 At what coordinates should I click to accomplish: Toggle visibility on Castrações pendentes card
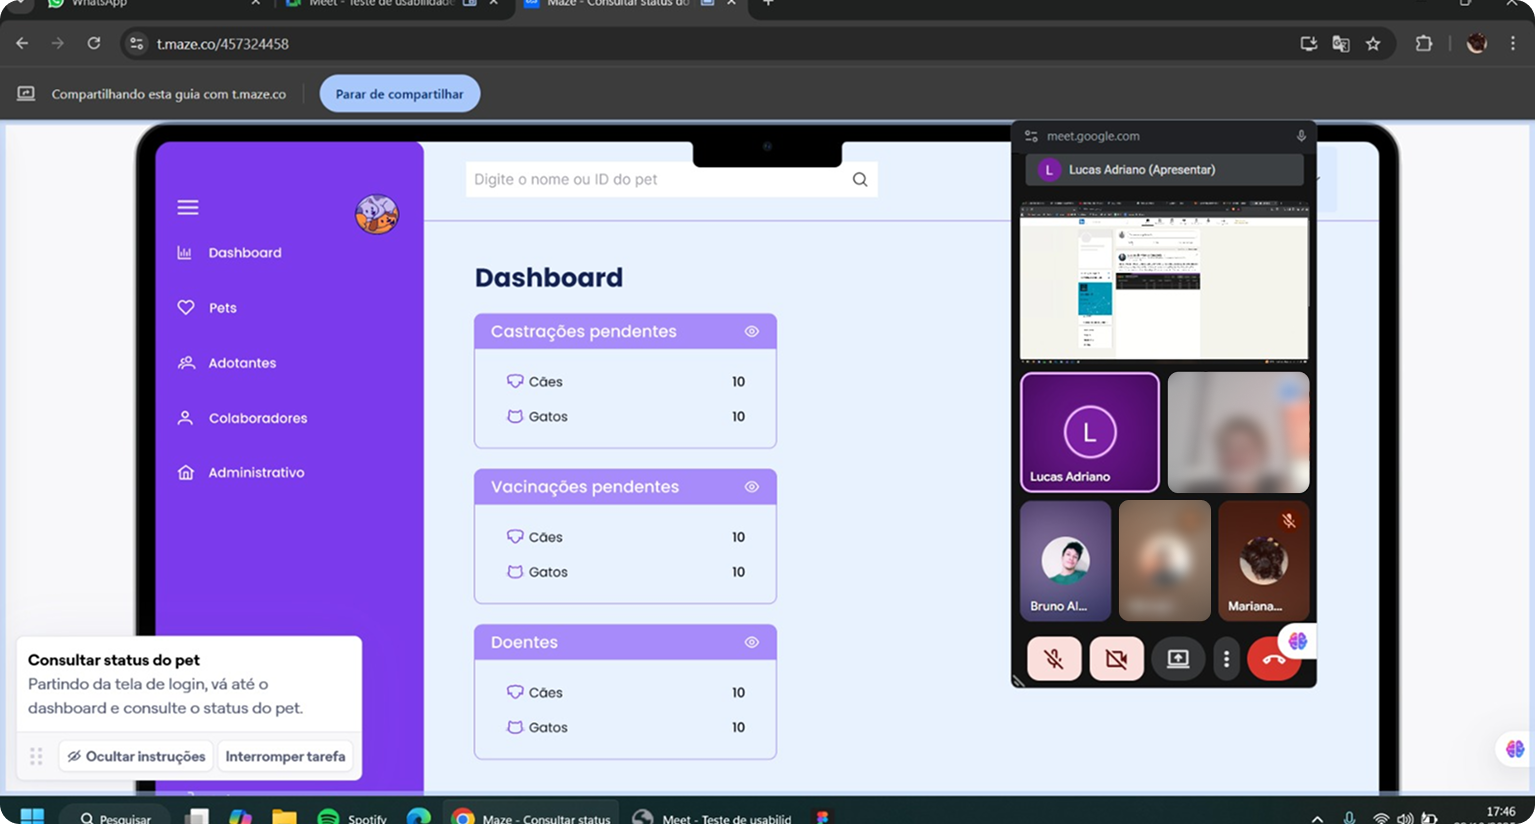pyautogui.click(x=751, y=331)
